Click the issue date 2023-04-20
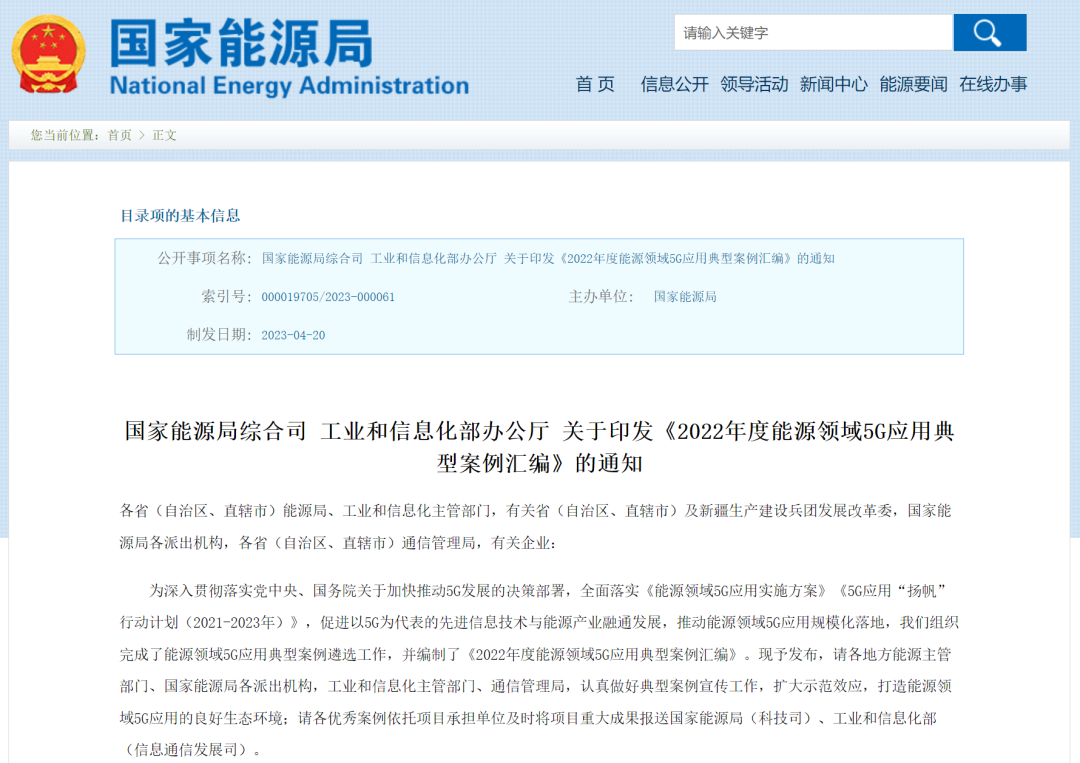Screen dimensions: 1080x763 [x=293, y=335]
